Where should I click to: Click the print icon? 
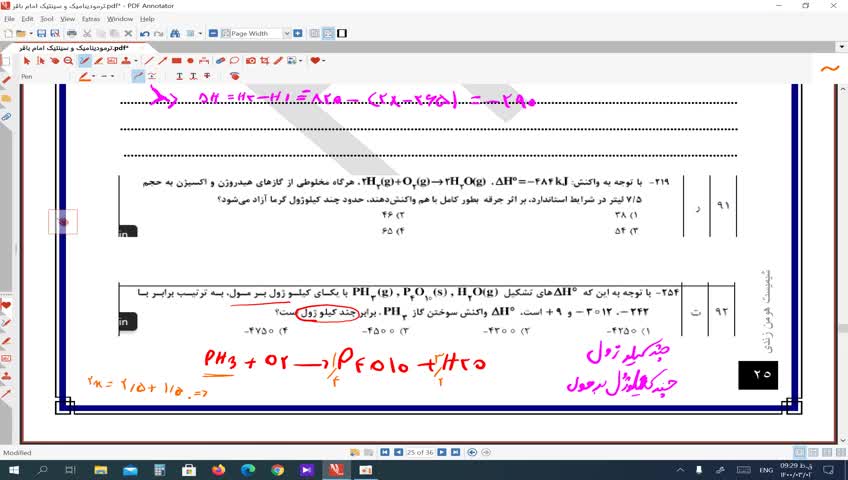coord(71,34)
